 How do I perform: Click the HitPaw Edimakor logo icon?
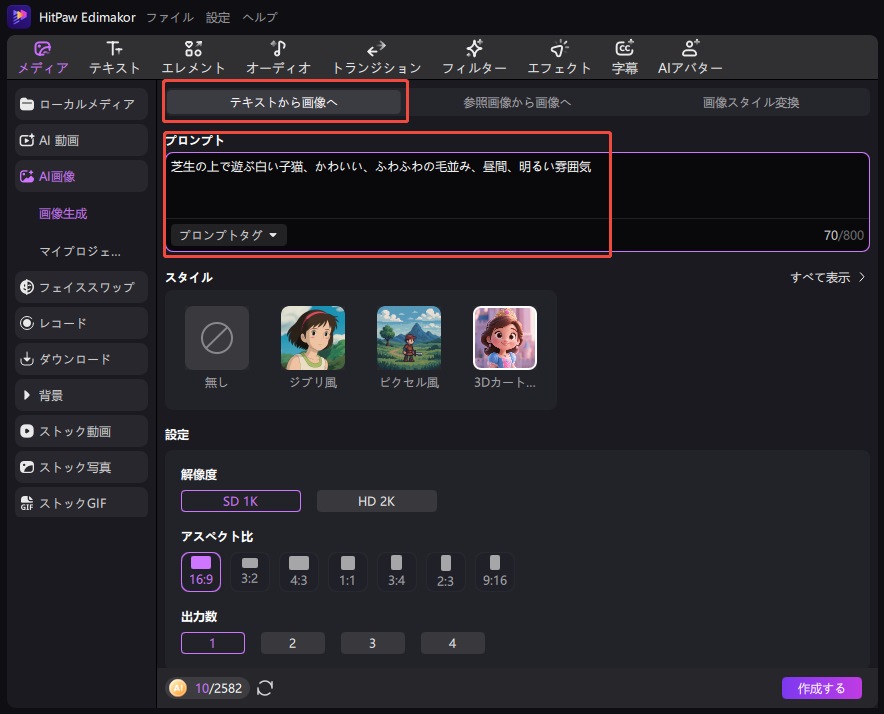click(19, 17)
